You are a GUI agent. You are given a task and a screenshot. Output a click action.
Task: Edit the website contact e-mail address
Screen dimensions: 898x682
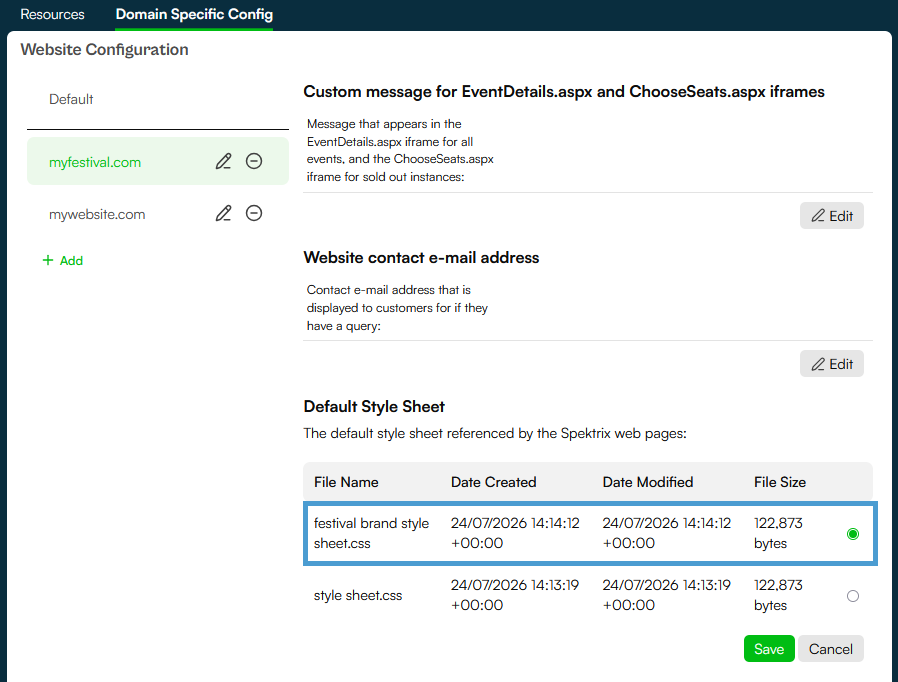point(832,364)
